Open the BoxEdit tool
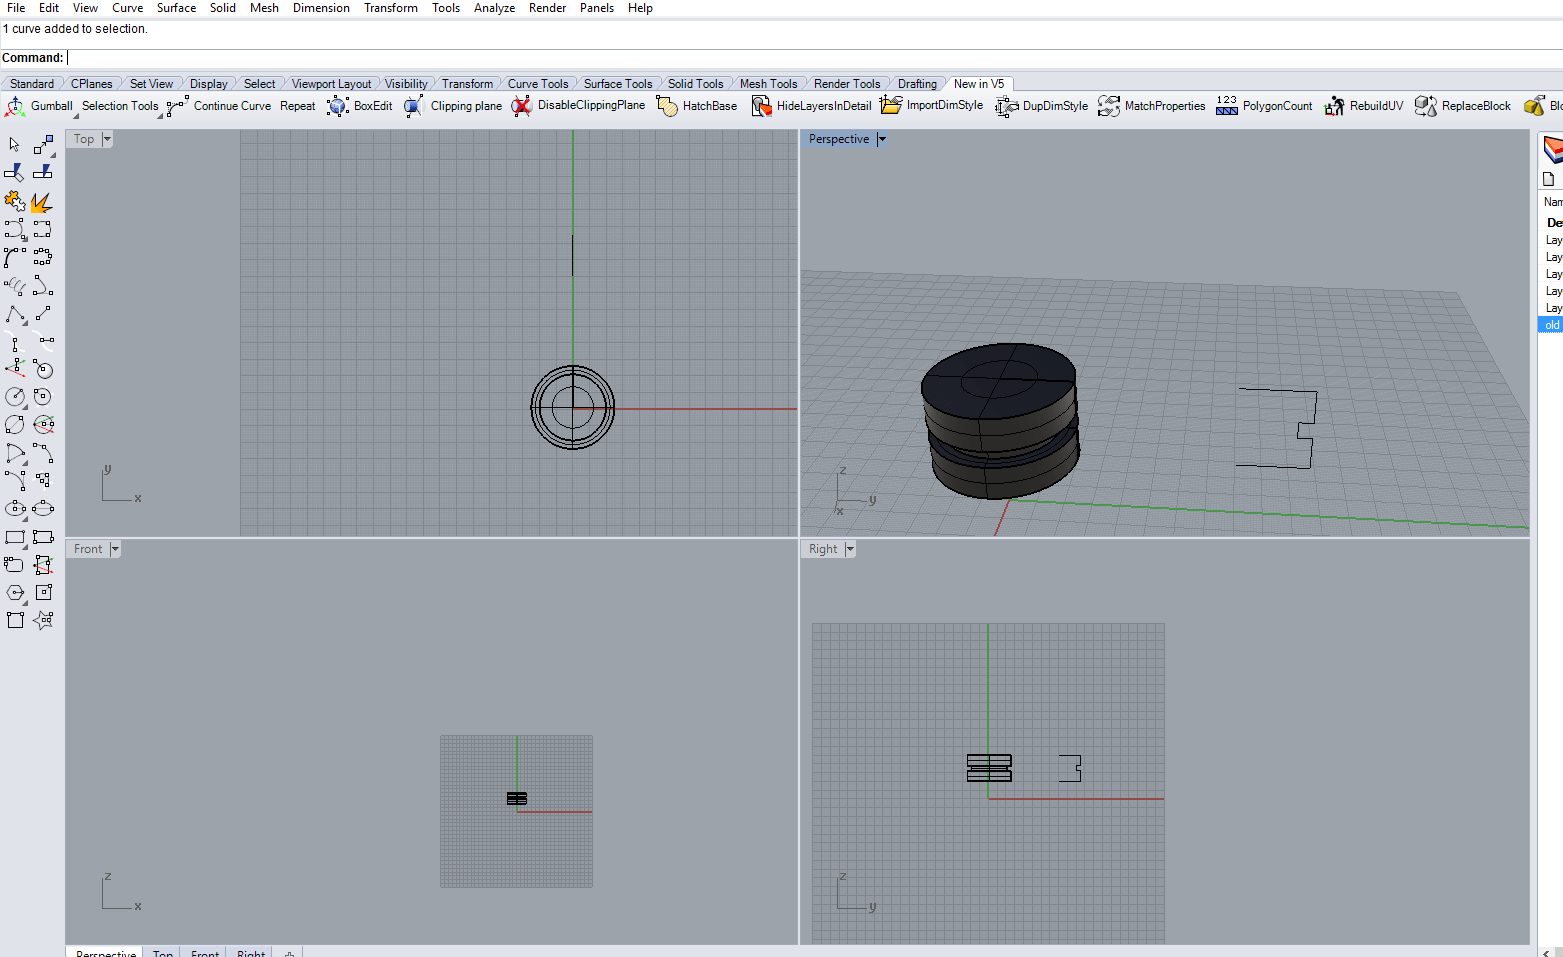Screen dimensions: 1563x957 tap(359, 106)
